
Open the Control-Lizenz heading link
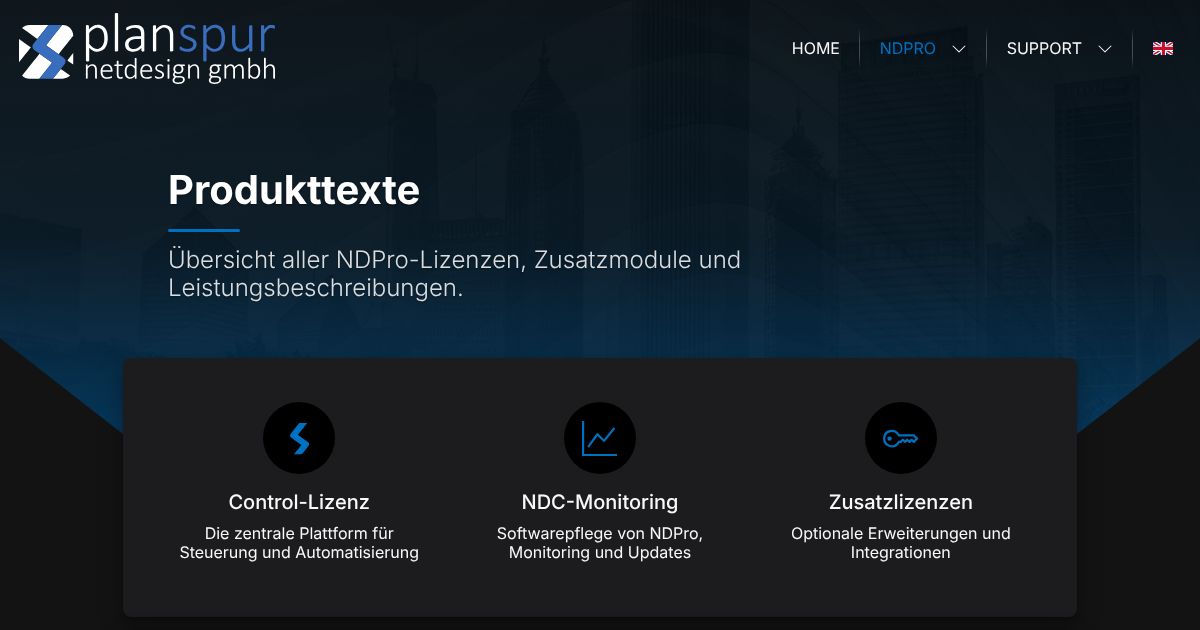[x=299, y=502]
